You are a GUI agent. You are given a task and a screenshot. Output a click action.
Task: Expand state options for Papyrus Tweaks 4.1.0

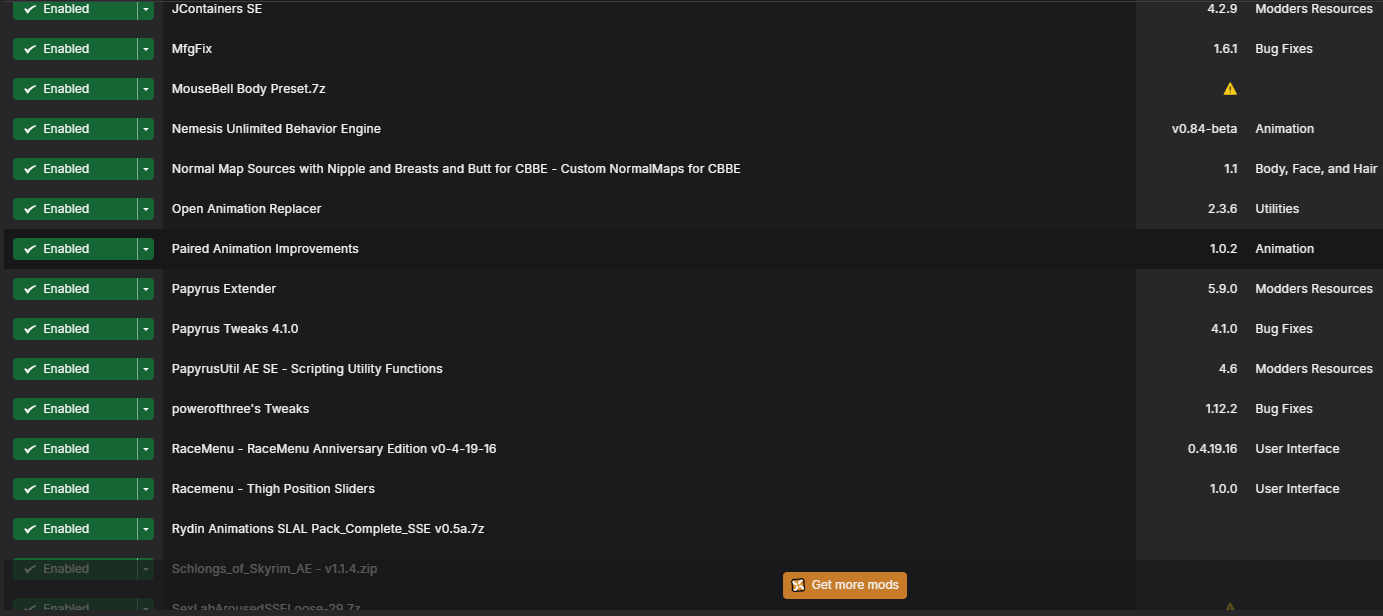coord(146,328)
